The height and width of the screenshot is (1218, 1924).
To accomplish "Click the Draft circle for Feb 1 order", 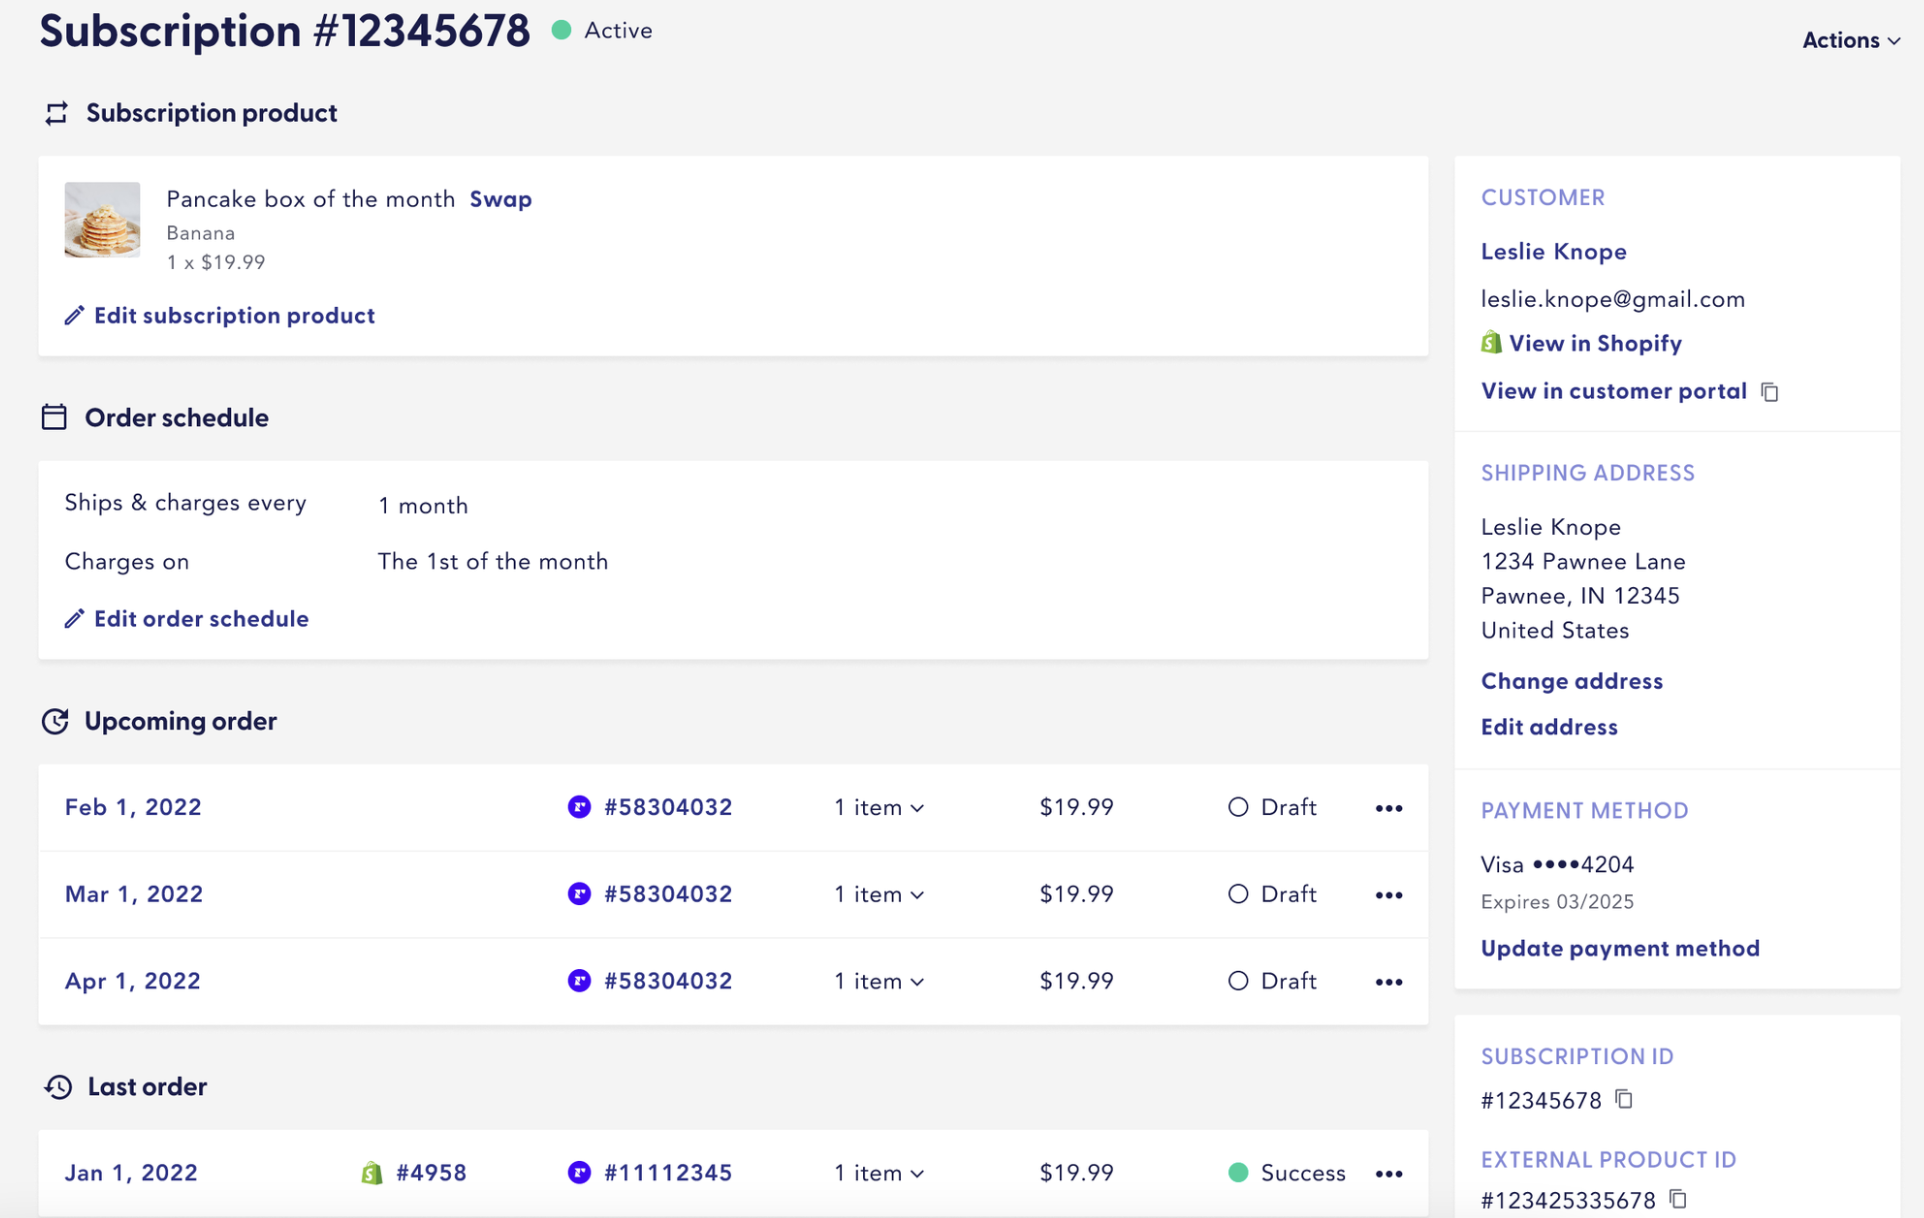I will click(1238, 807).
